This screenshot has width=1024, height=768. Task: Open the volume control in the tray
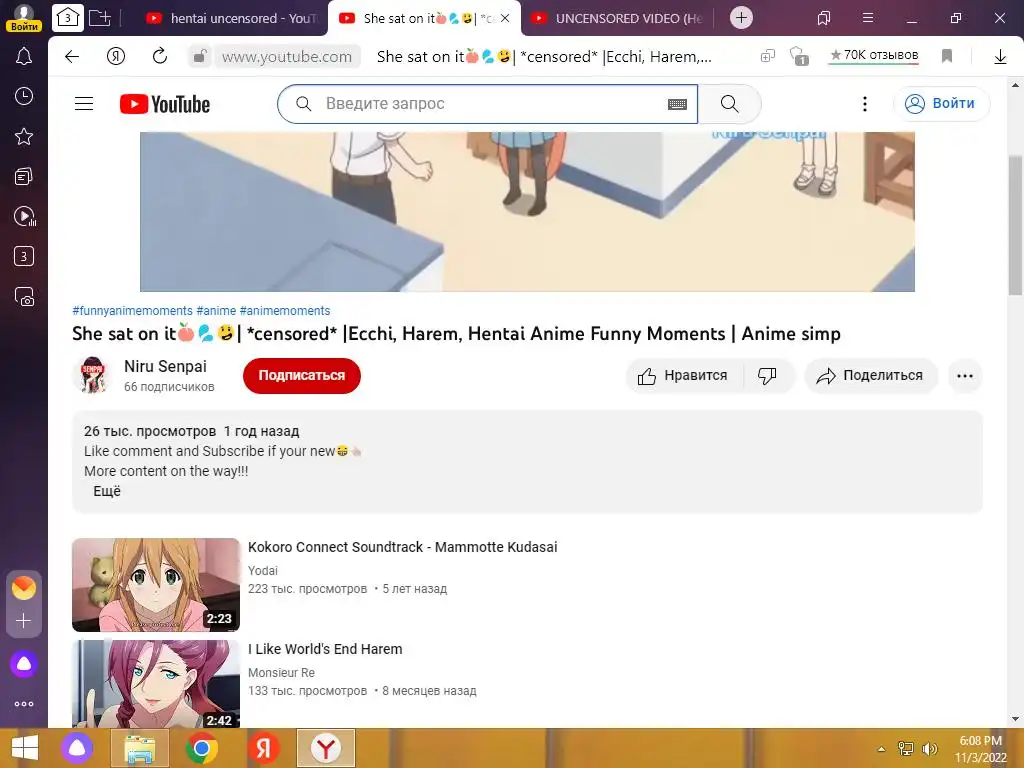coord(929,749)
